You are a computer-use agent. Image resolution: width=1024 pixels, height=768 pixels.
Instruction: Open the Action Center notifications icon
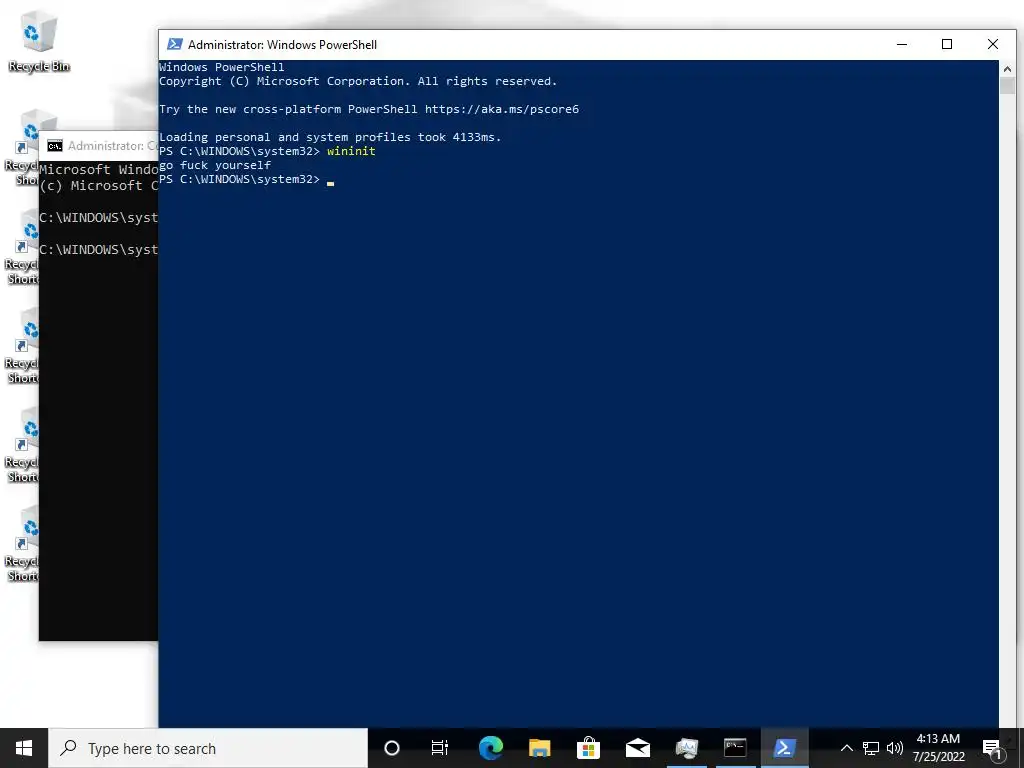pyautogui.click(x=992, y=748)
